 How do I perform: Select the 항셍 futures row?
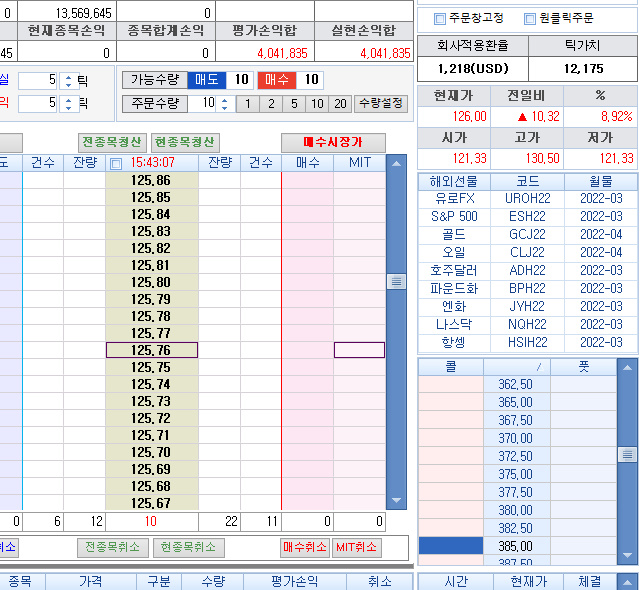pyautogui.click(x=527, y=343)
